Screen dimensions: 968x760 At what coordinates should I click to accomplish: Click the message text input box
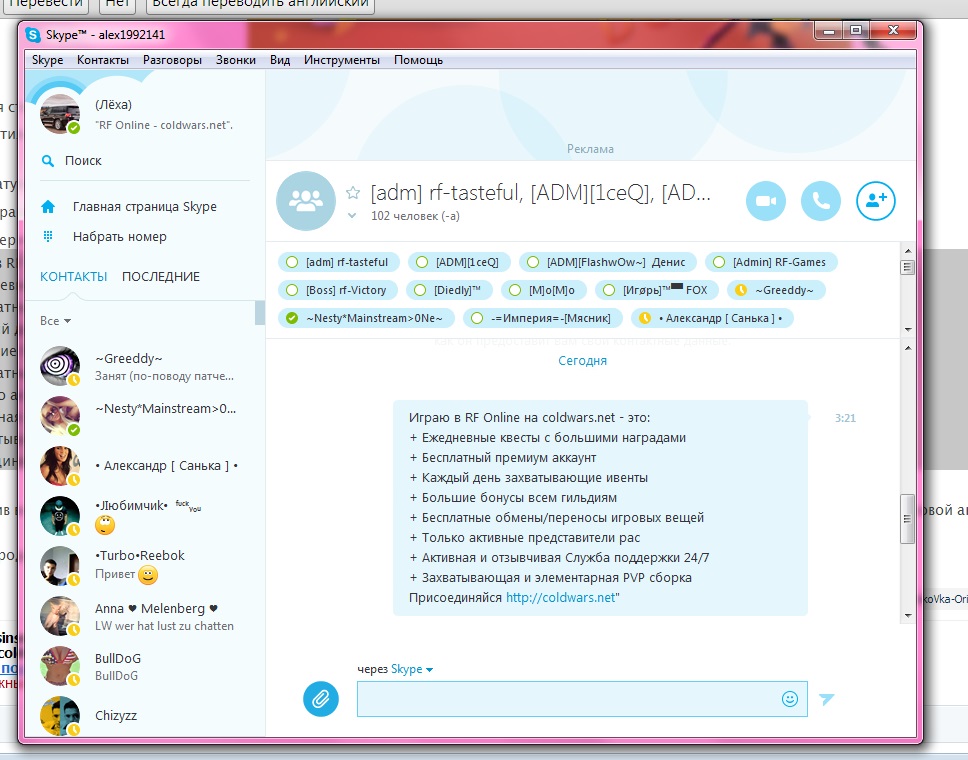click(582, 699)
